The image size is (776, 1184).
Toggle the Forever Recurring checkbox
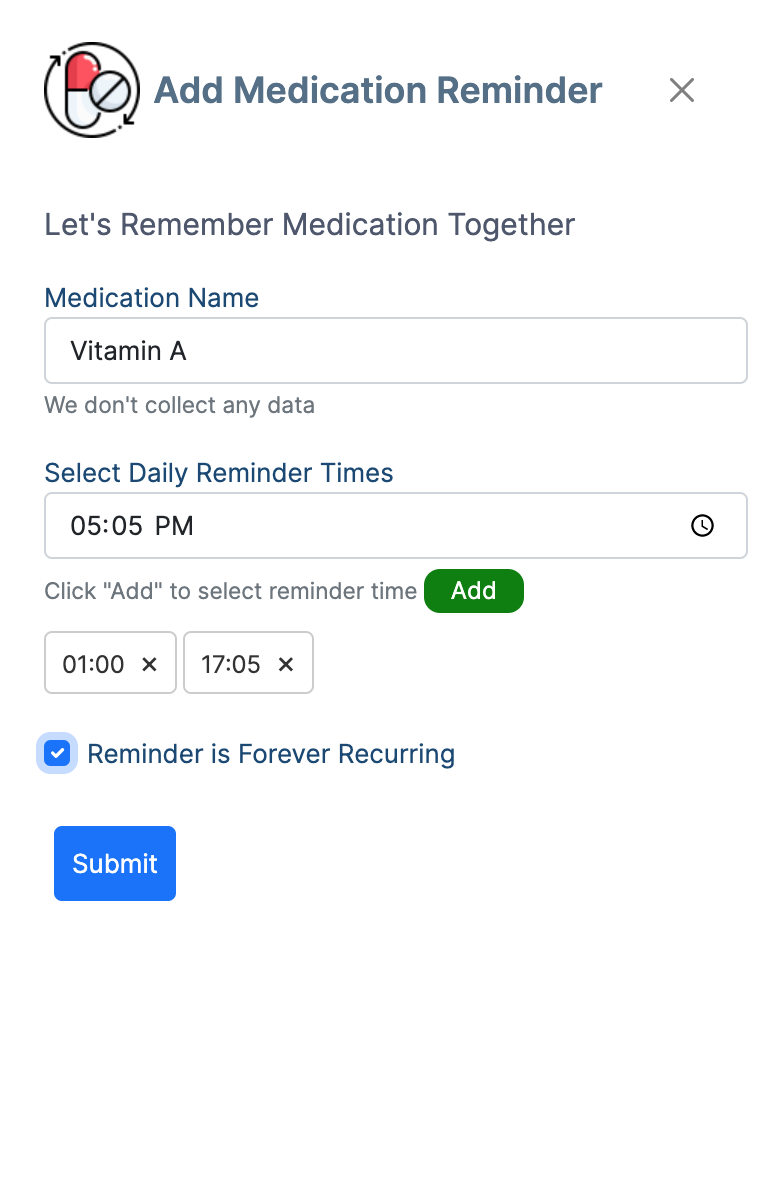[57, 753]
